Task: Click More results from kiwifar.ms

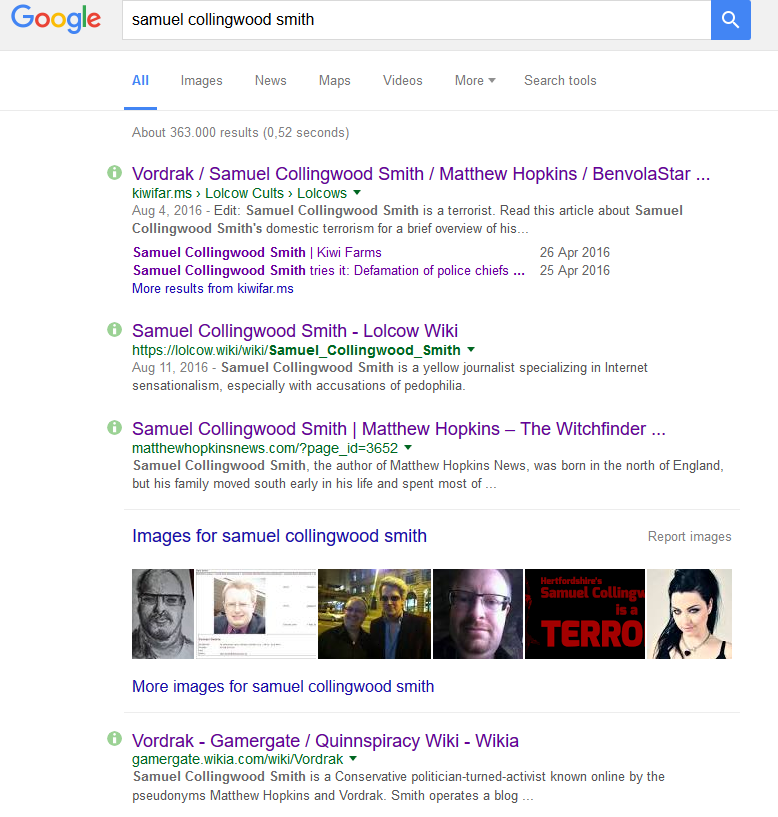Action: click(x=213, y=289)
